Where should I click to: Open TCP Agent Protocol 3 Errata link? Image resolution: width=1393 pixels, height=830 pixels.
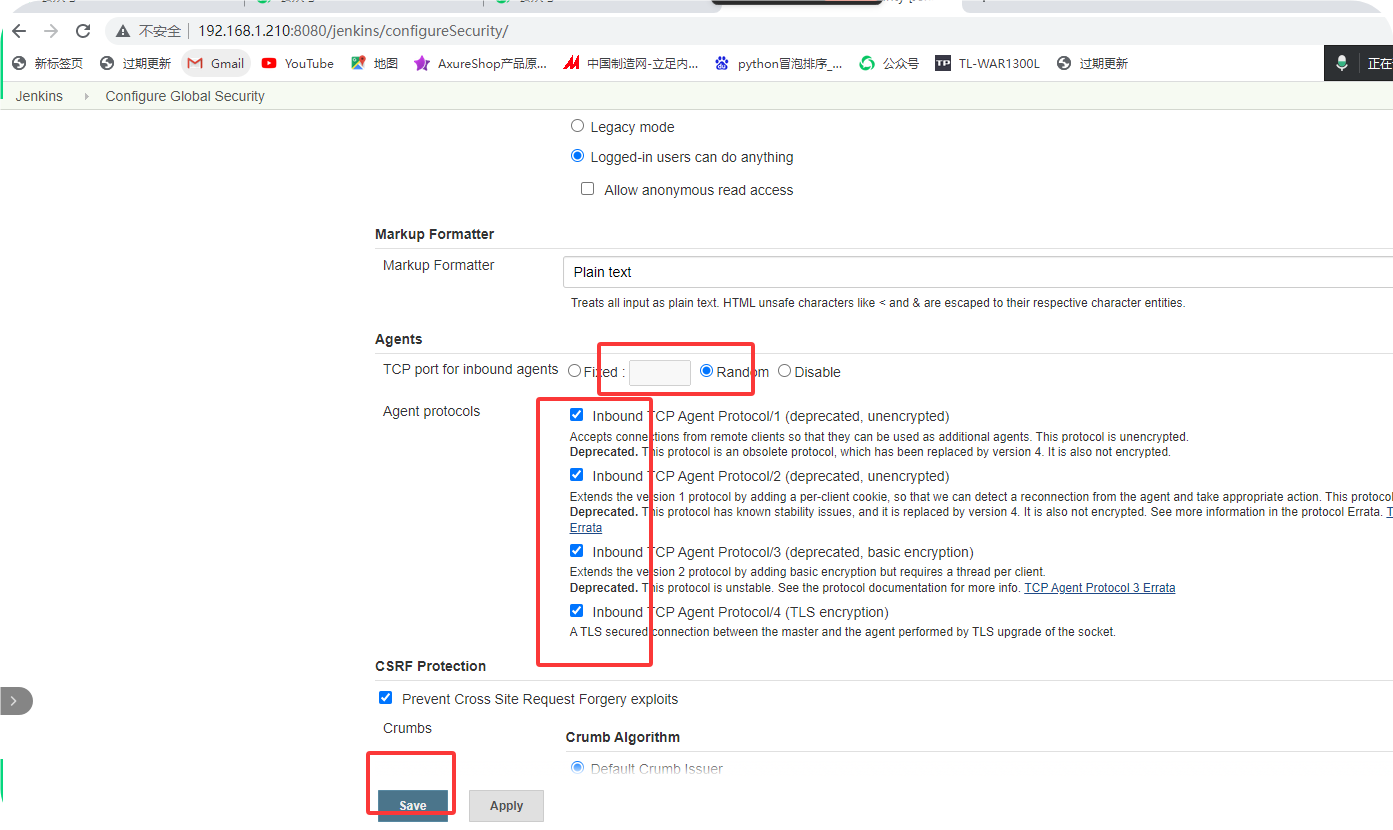1100,588
